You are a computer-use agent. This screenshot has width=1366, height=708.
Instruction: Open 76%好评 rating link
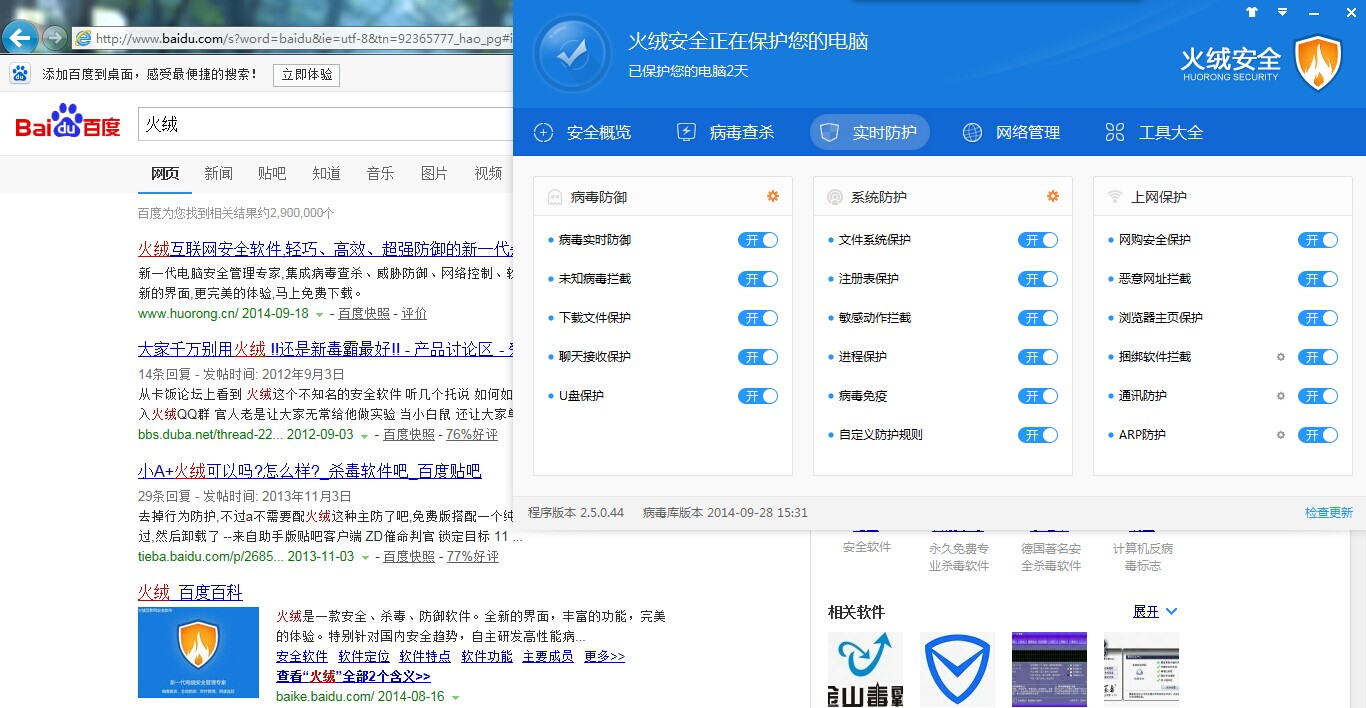tap(472, 435)
